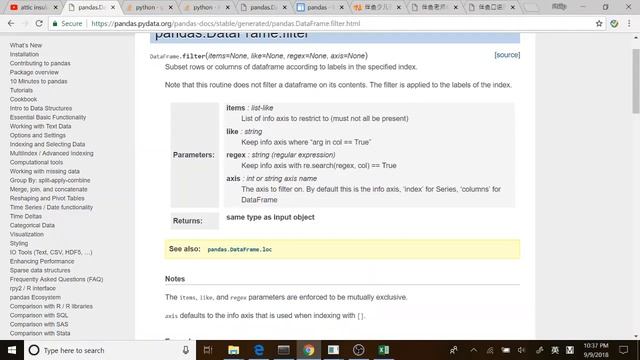The height and width of the screenshot is (360, 640).
Task: Bookmark this page with the star icon
Action: [x=599, y=24]
